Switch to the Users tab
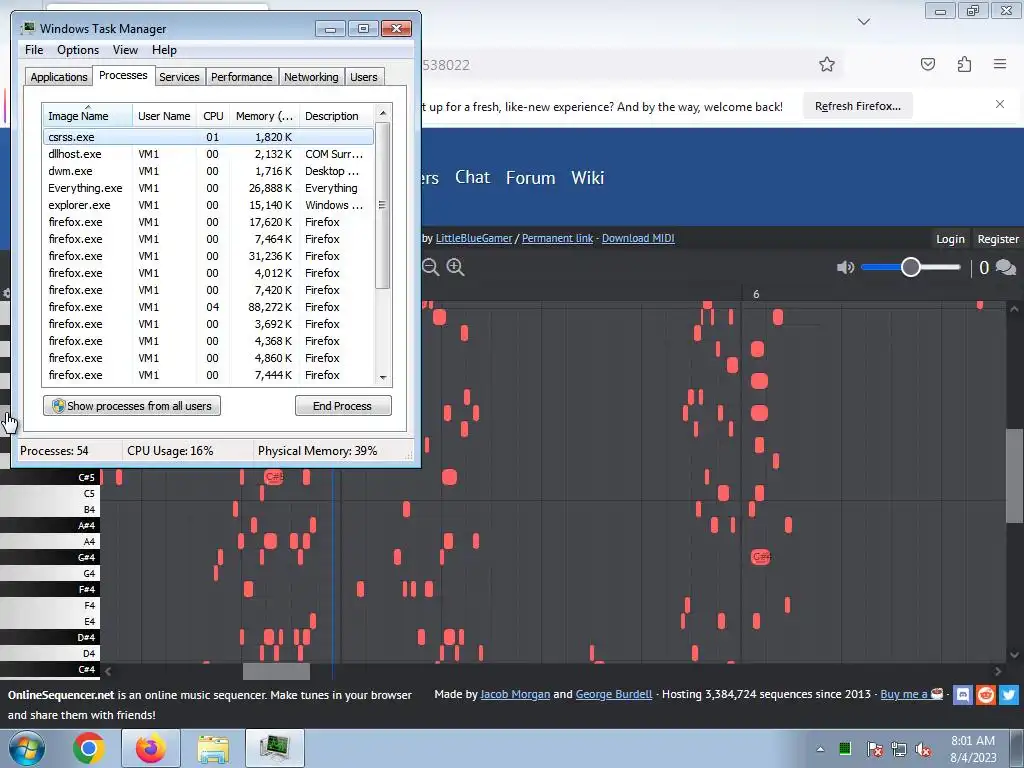Screen dimensions: 1024x768 364,76
